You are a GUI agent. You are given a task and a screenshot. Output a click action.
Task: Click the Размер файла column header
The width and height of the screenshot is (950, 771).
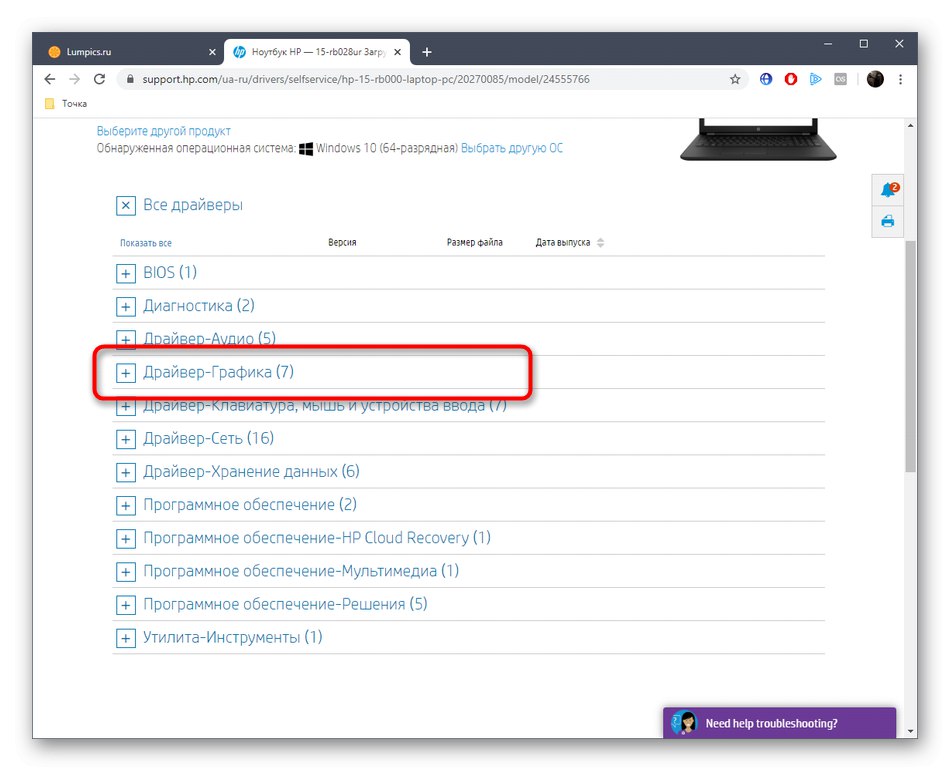(474, 242)
